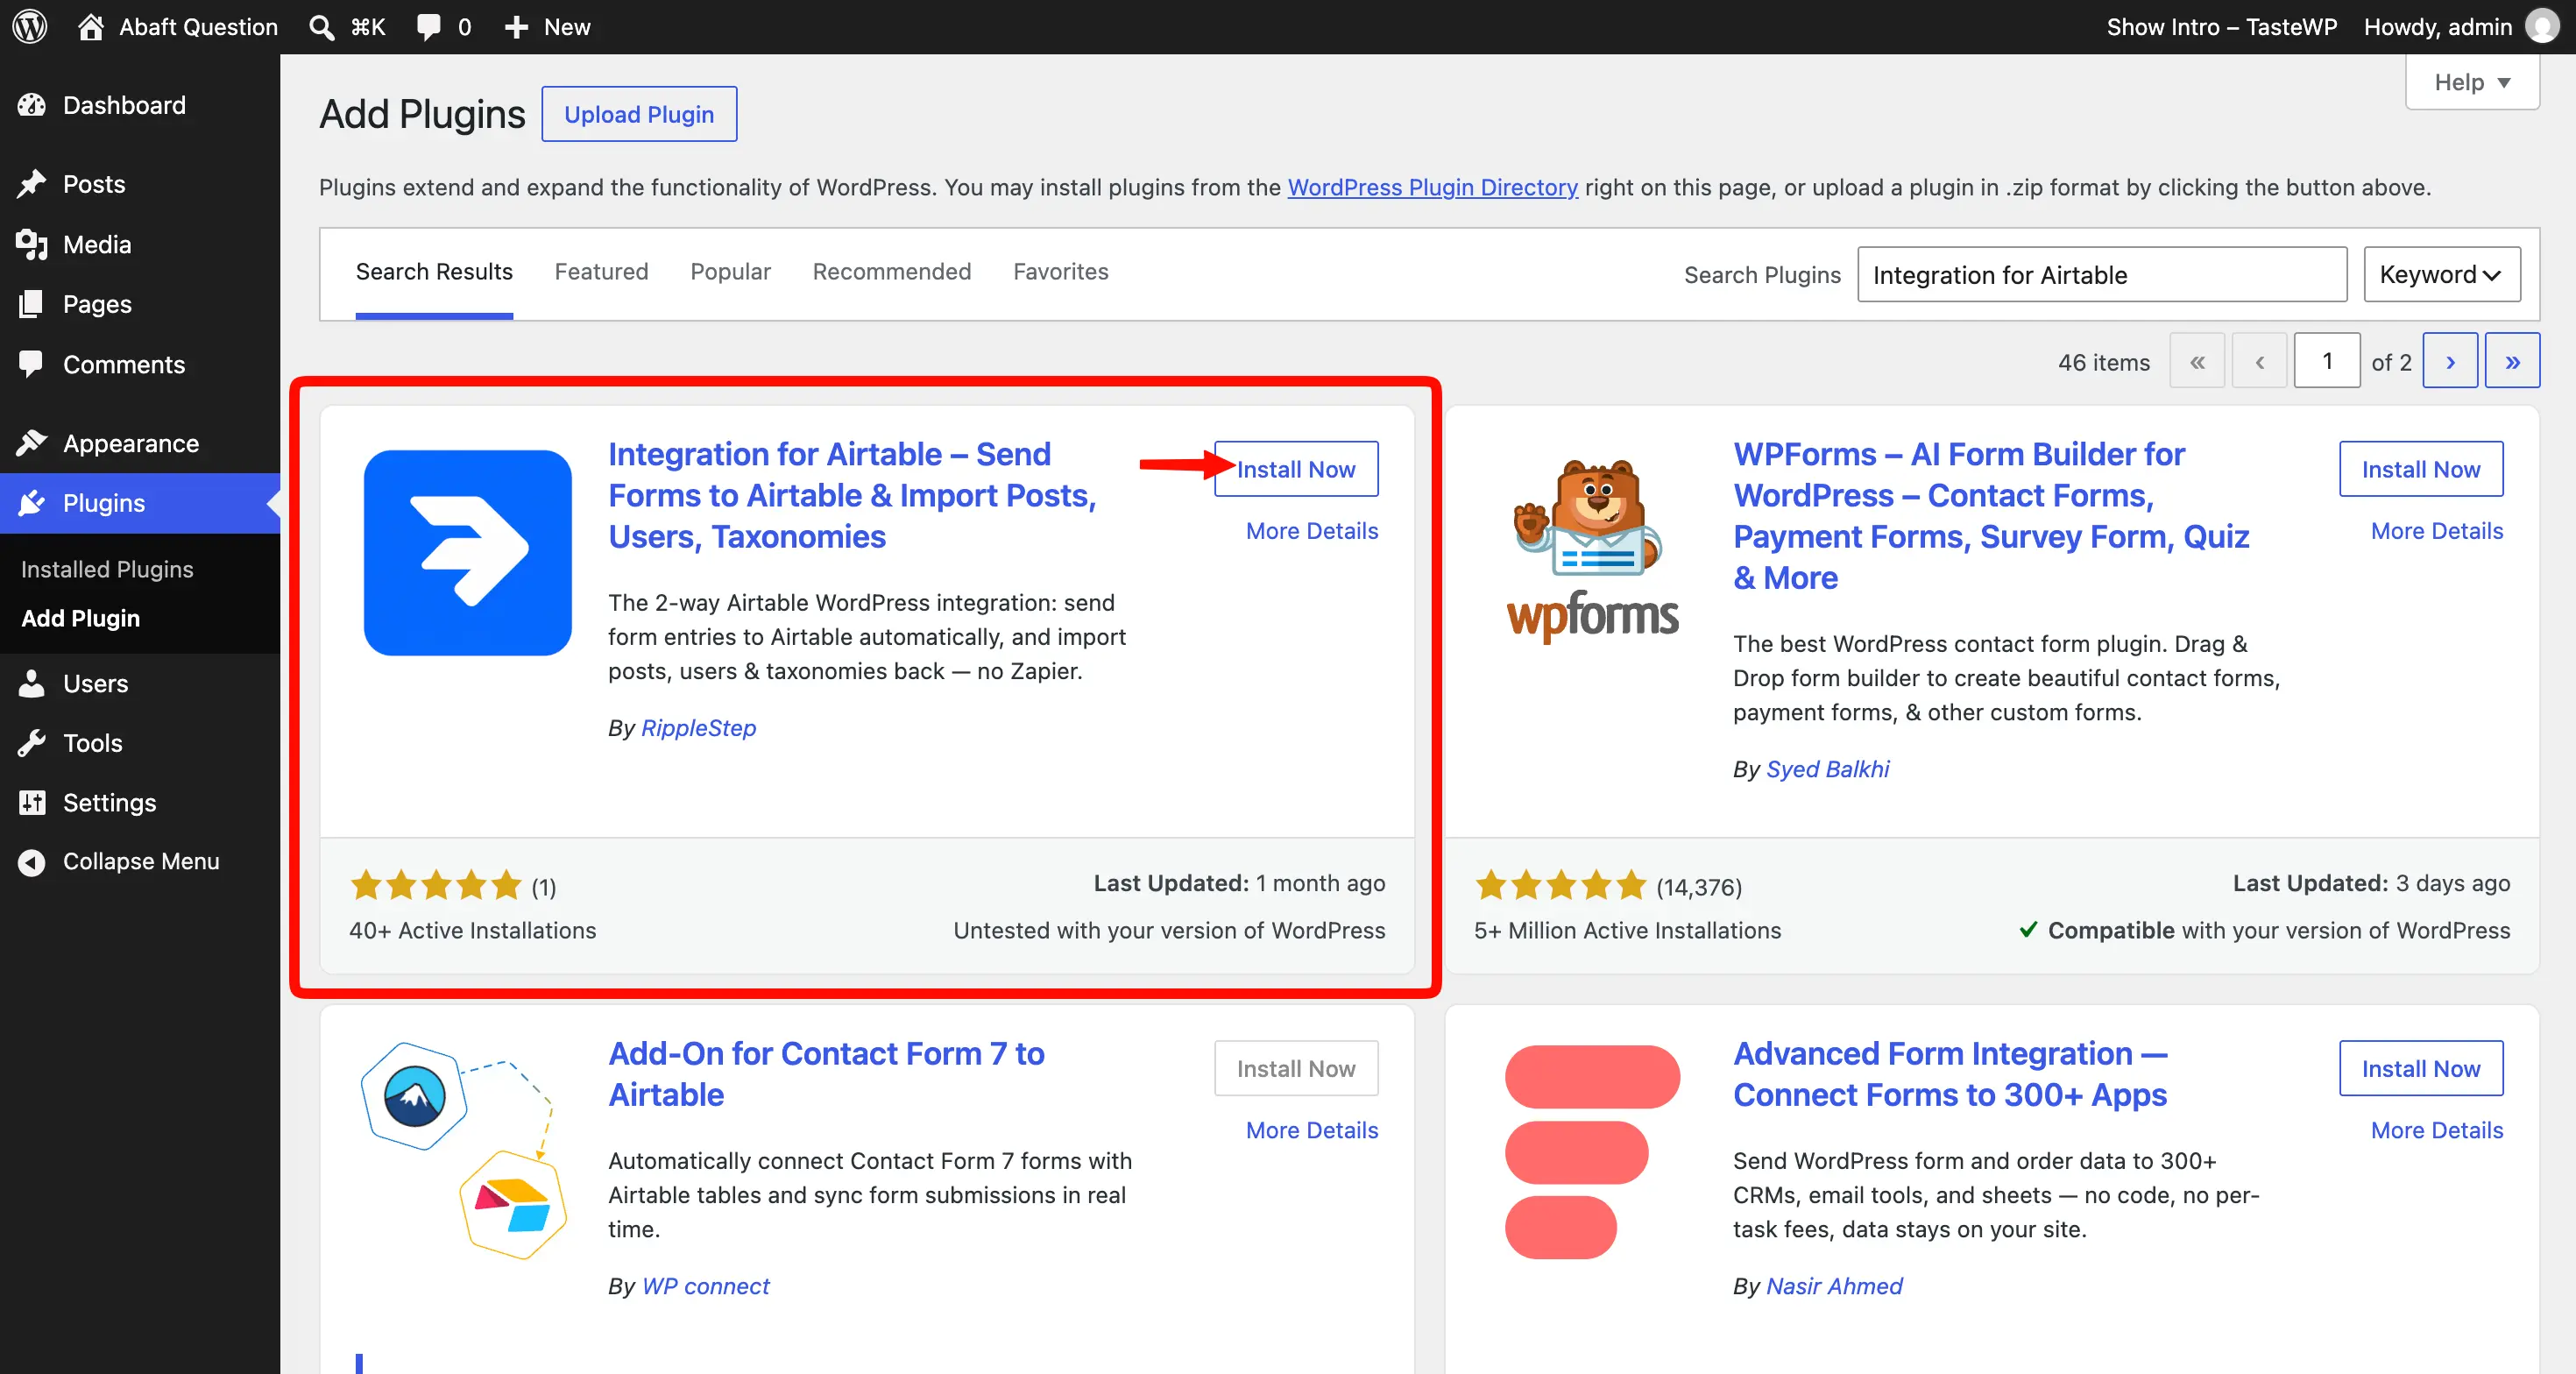Open the Abaft Question site home icon

coord(91,27)
